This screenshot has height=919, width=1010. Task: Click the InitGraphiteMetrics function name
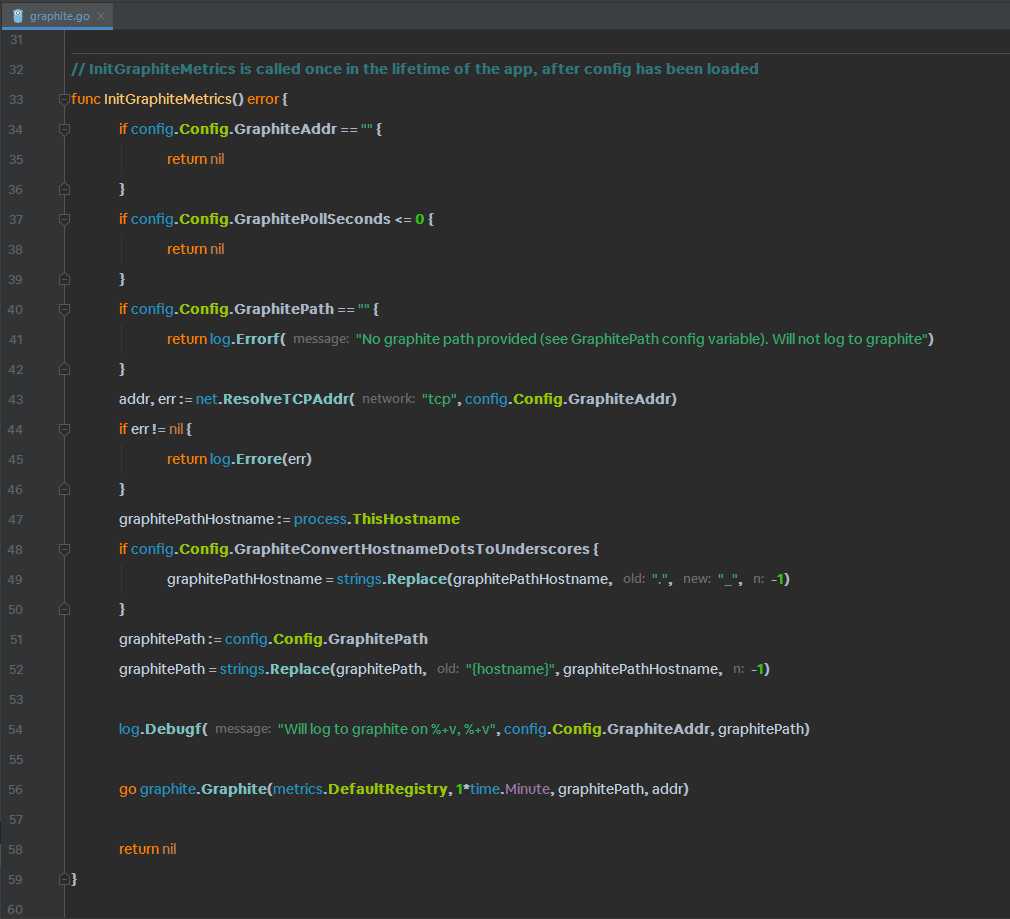click(x=167, y=99)
